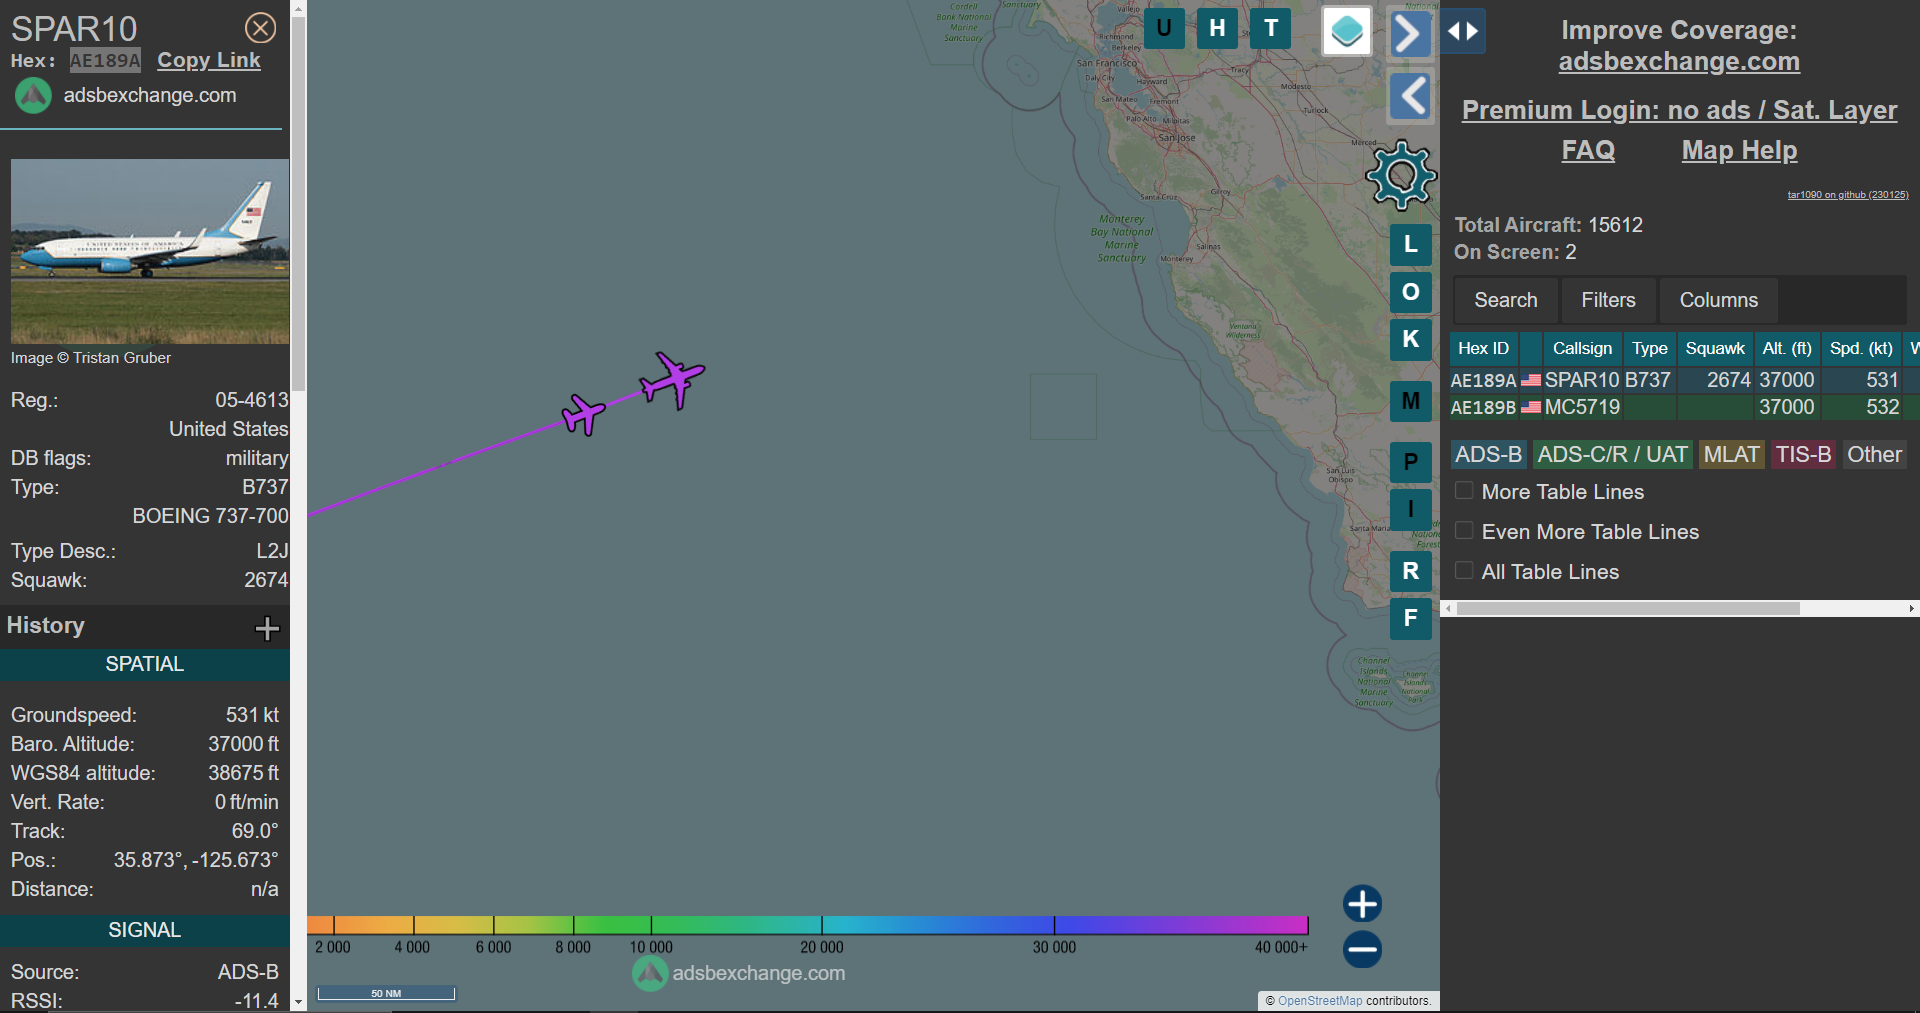Toggle the ADS-C/R / UAT source filter
Image resolution: width=1920 pixels, height=1013 pixels.
click(1612, 455)
